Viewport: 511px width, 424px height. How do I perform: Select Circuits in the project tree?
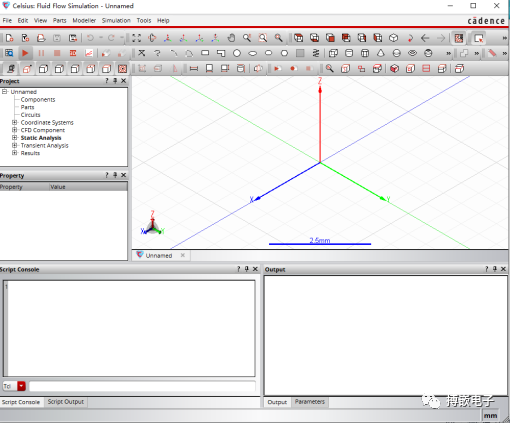click(30, 115)
